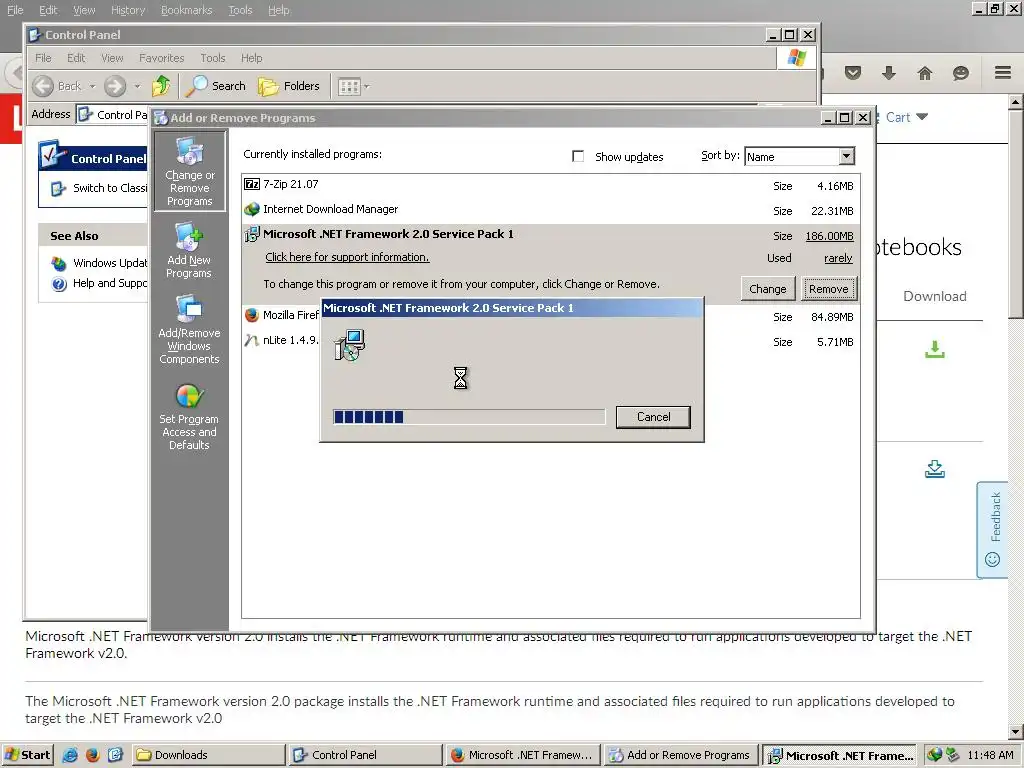Open Set Program Access and Defaults
Screen dimensions: 1024x768
click(189, 416)
